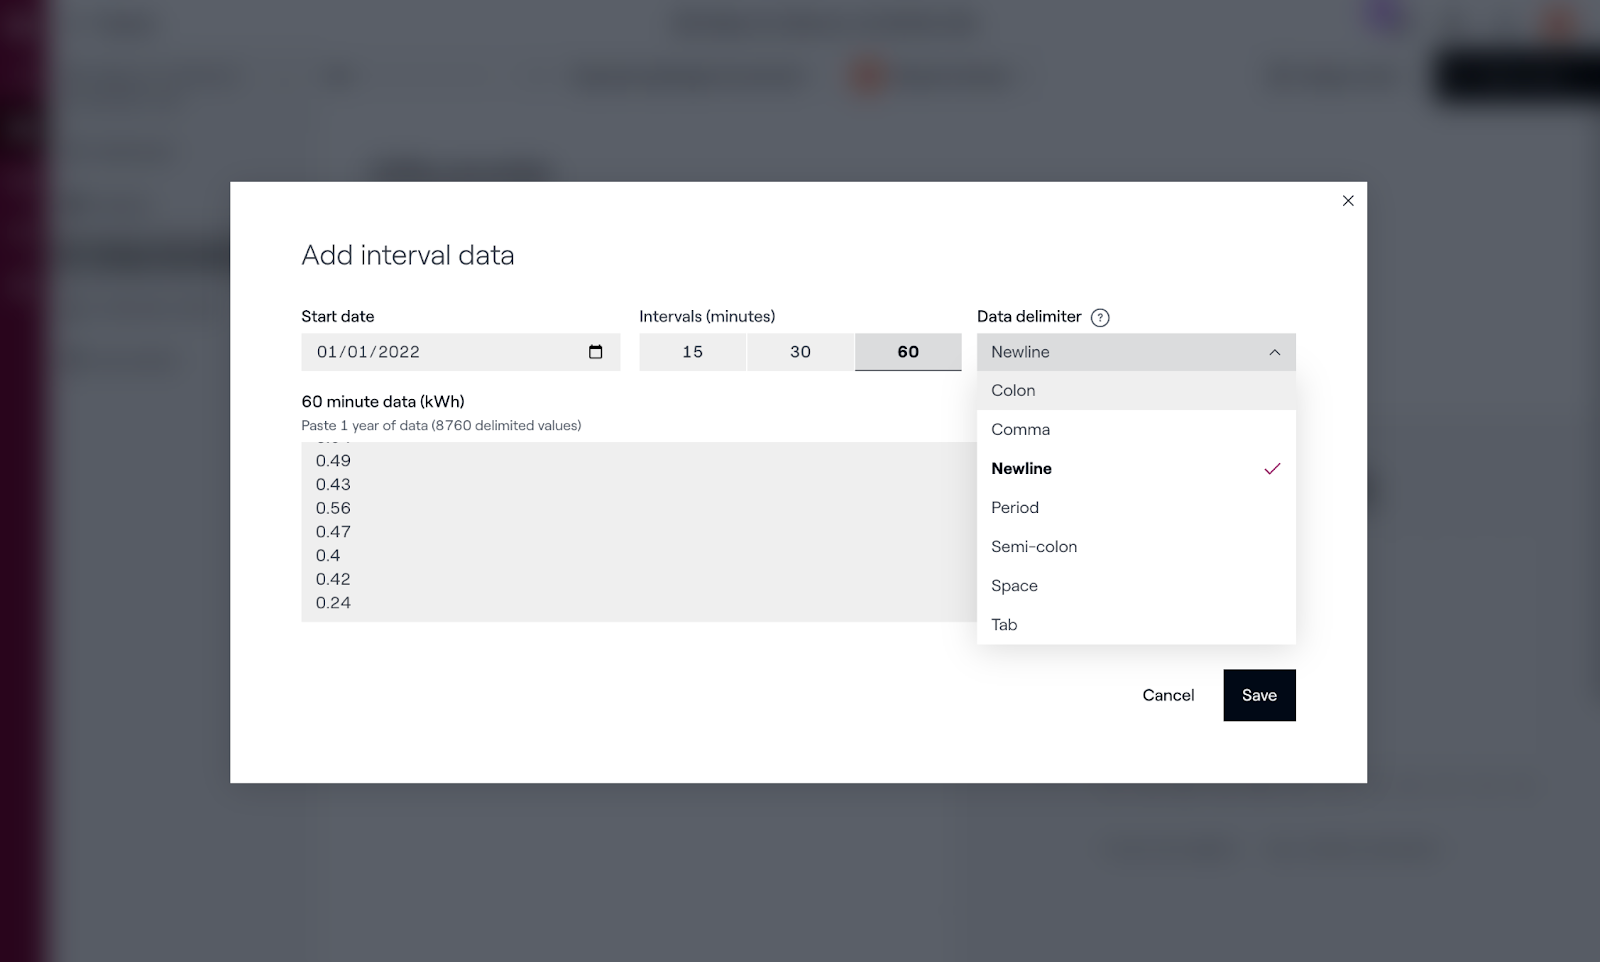The image size is (1600, 962).
Task: Choose Tab as the data delimiter
Action: click(x=1004, y=625)
